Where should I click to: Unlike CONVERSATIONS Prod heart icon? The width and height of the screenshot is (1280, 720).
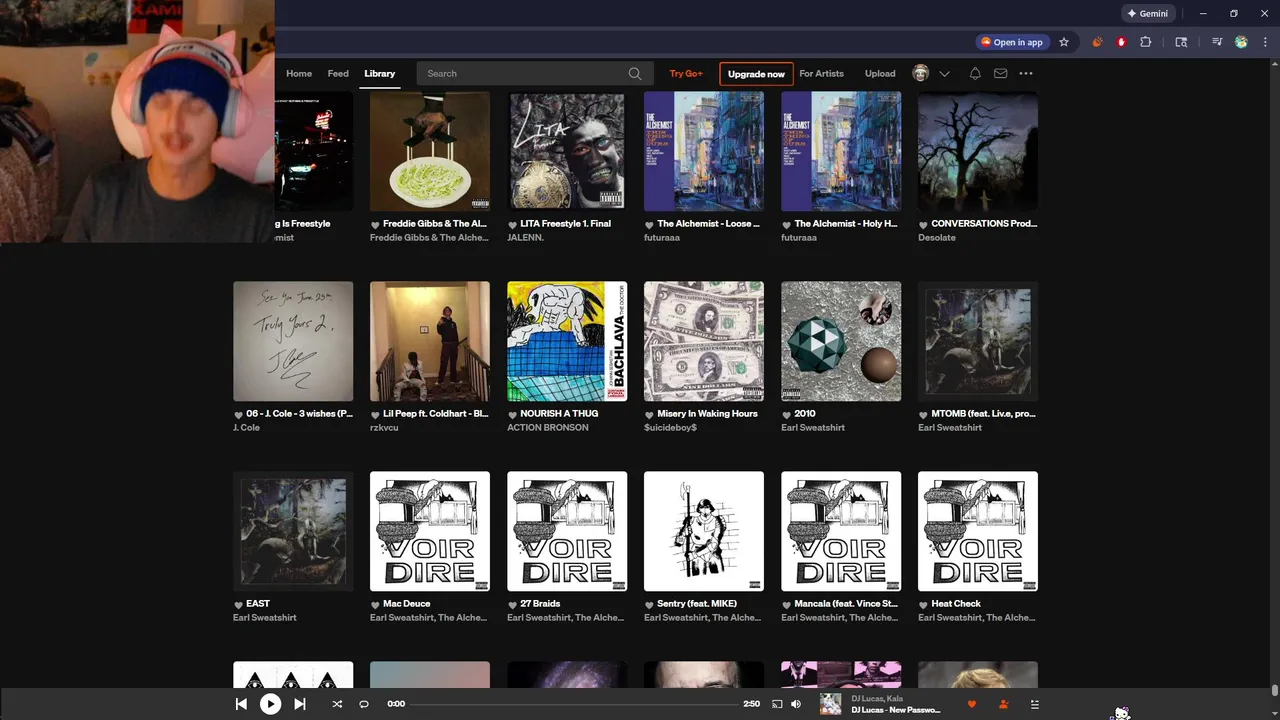pos(923,225)
